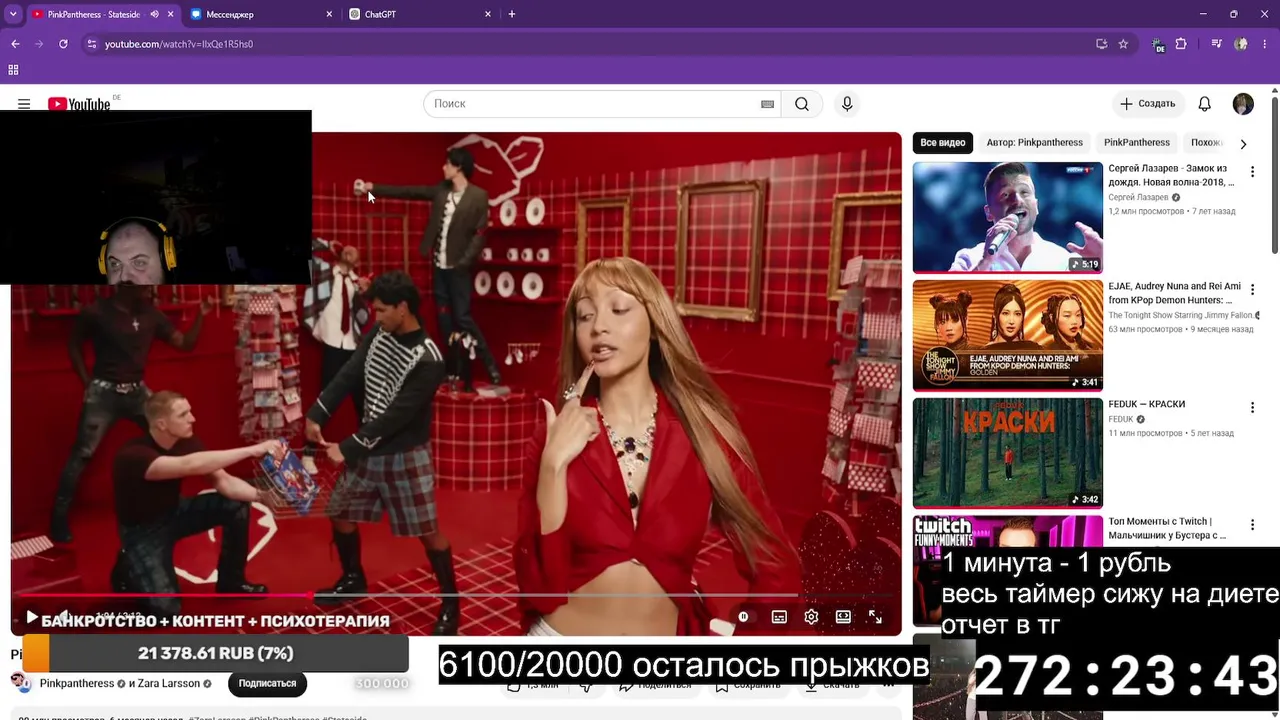Open the Сергей Лазарев 5:19 thumbnail
This screenshot has height=720, width=1280.
click(x=1007, y=217)
